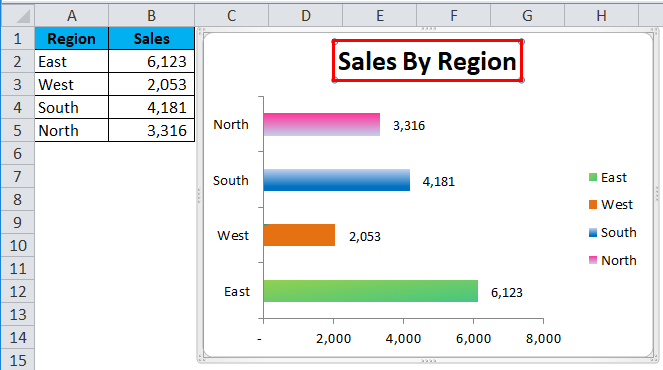Select the East legend entry
Image resolution: width=663 pixels, height=370 pixels.
pos(608,177)
